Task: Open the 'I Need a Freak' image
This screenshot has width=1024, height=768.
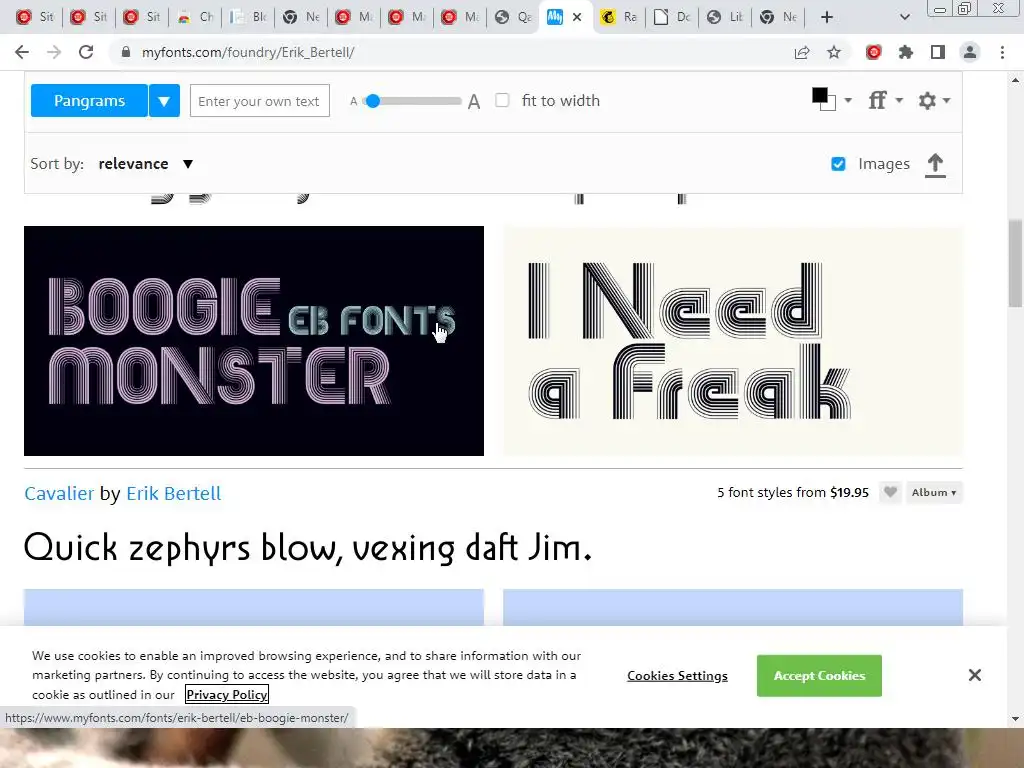Action: pos(733,341)
